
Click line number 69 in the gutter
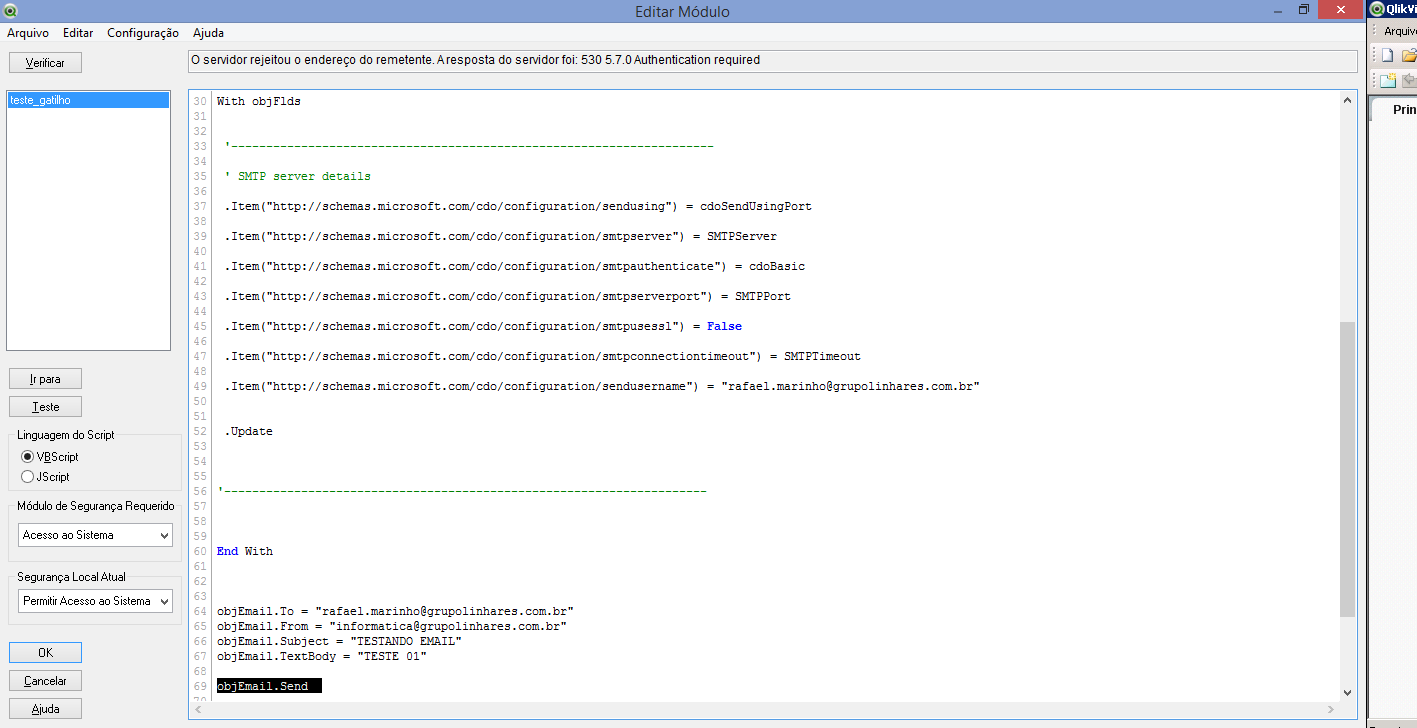pos(200,687)
